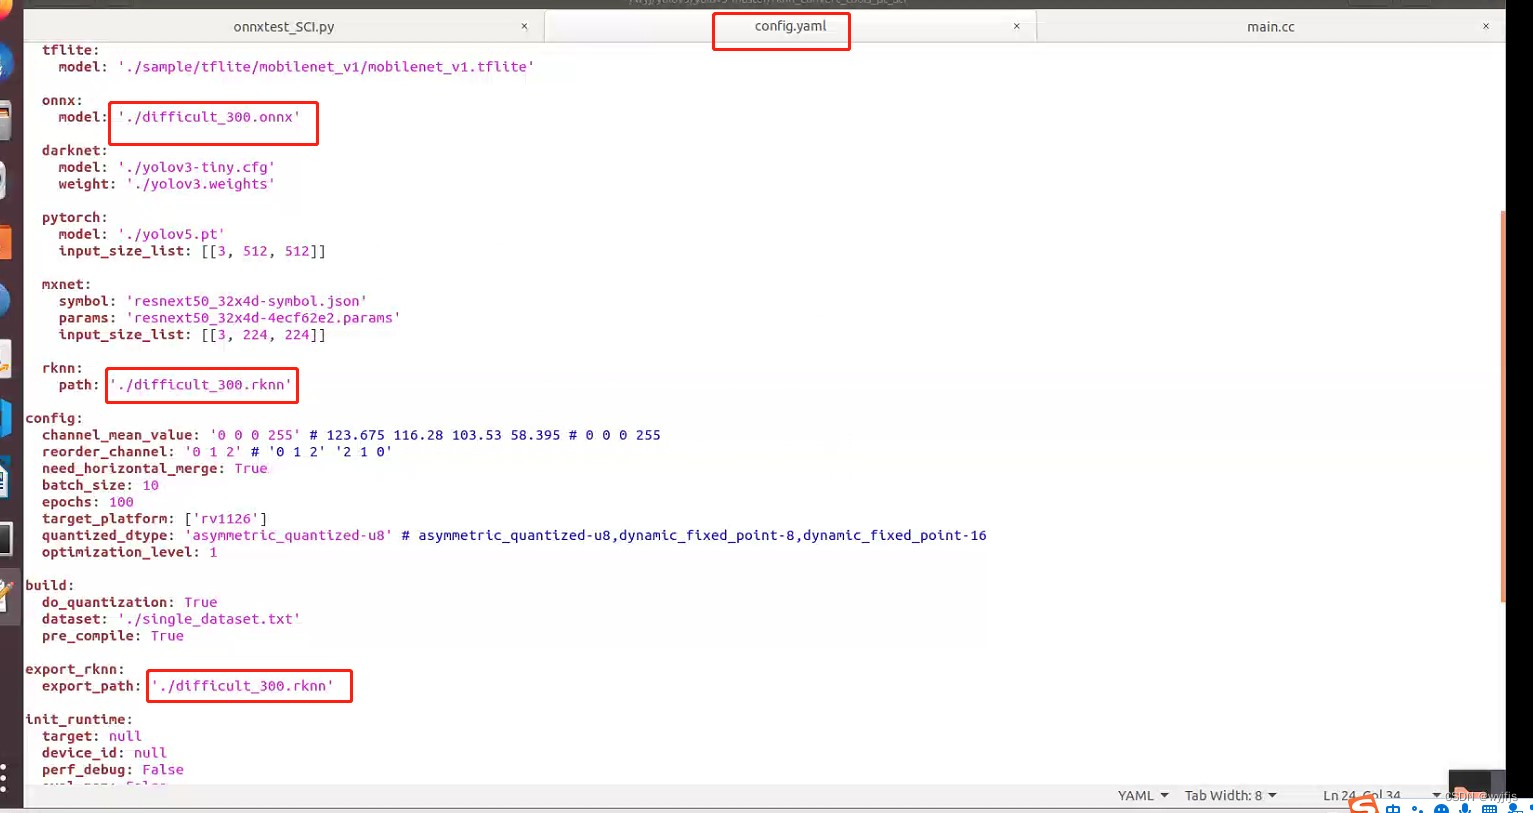Screen dimensions: 1533x813
Task: Click quantized_dtype 'asymmetric_quantized-u8' value
Action: 288,535
